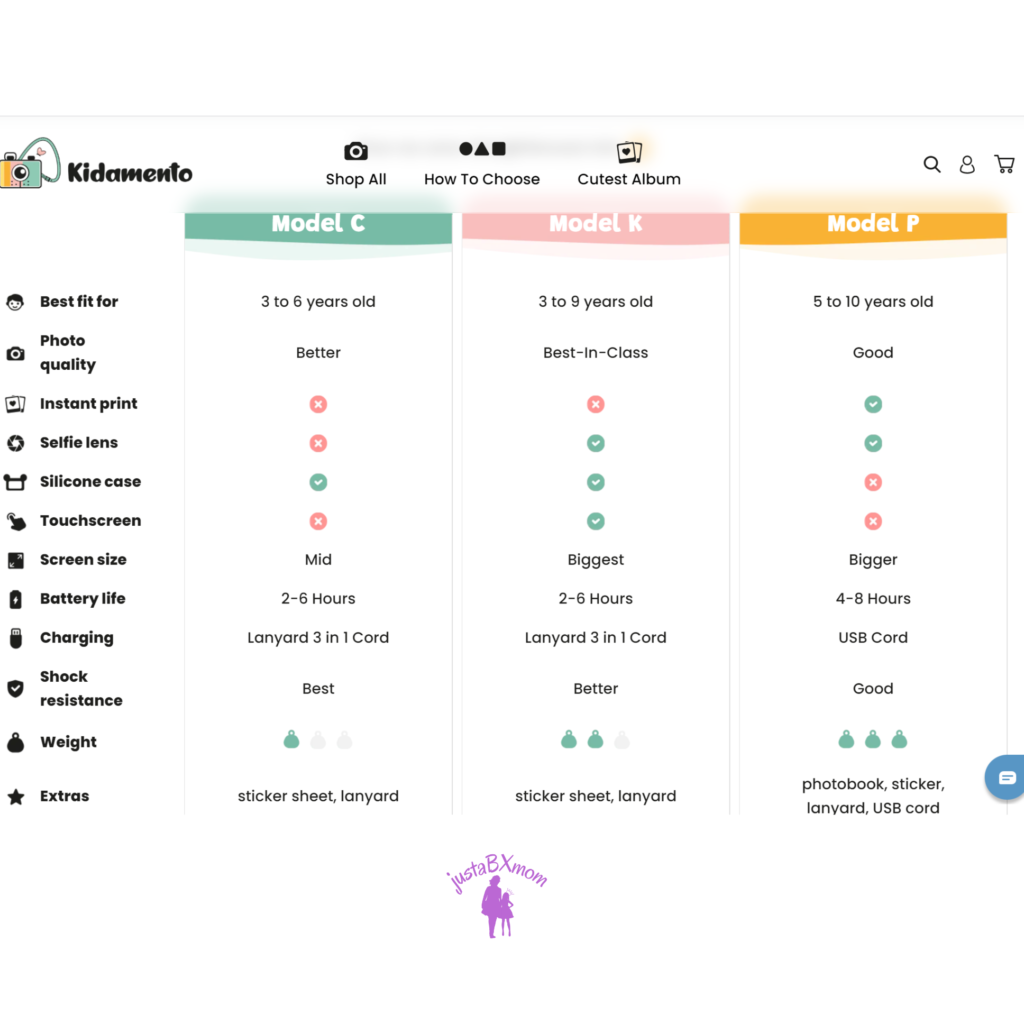Click Model K touchscreen checkmark
The image size is (1024, 1024).
tap(596, 521)
